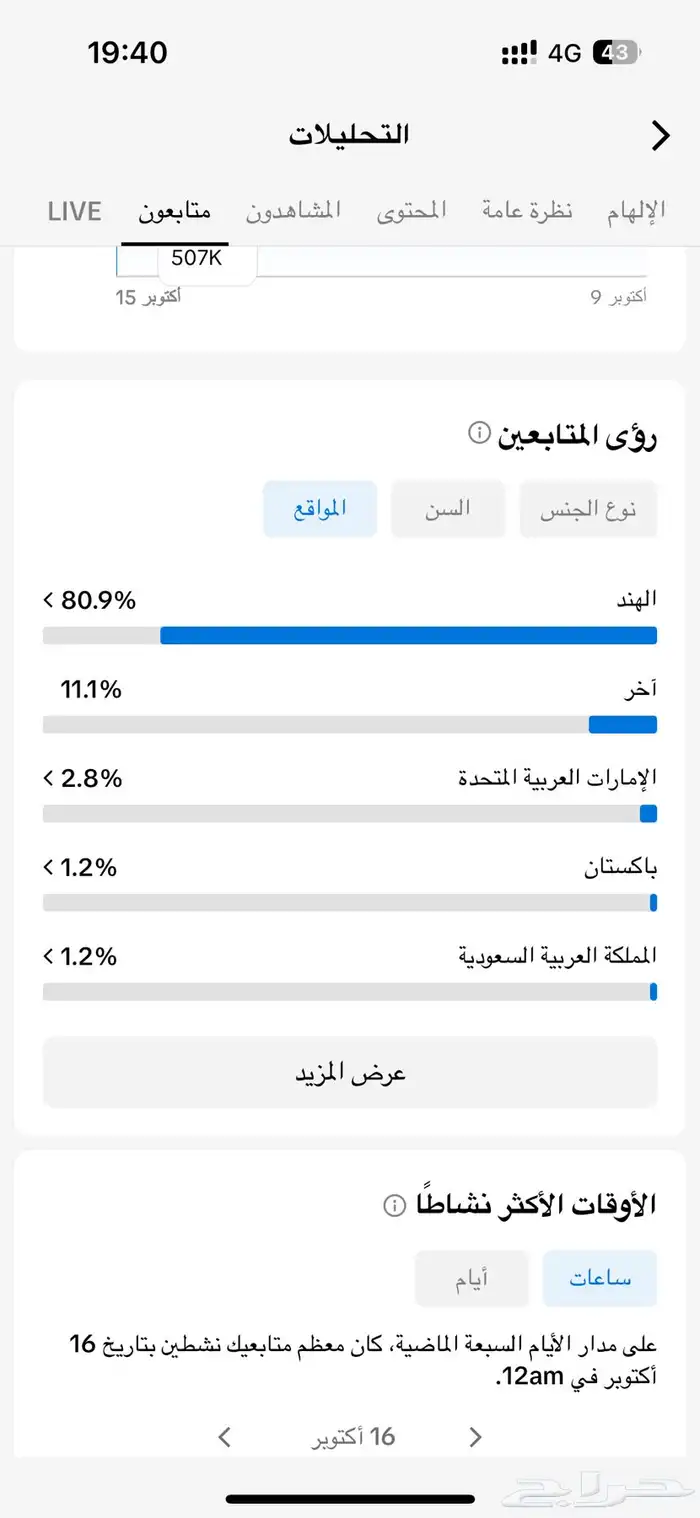Tap the next date arrow near 16 أكتوبر
Image resolution: width=700 pixels, height=1518 pixels.
point(224,1436)
